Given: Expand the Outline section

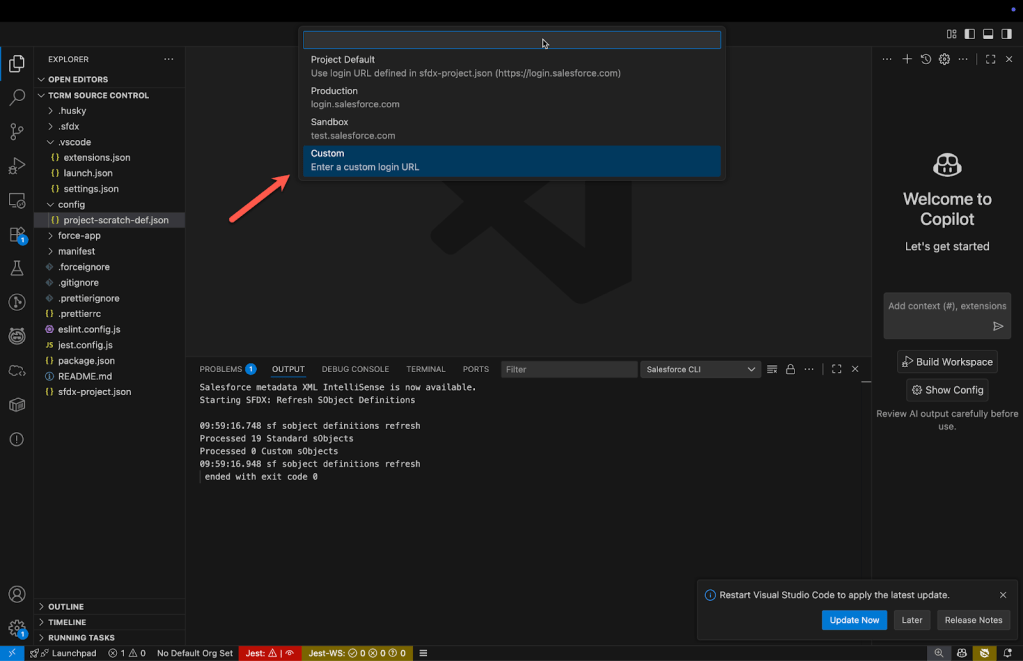Looking at the screenshot, I should tap(66, 606).
